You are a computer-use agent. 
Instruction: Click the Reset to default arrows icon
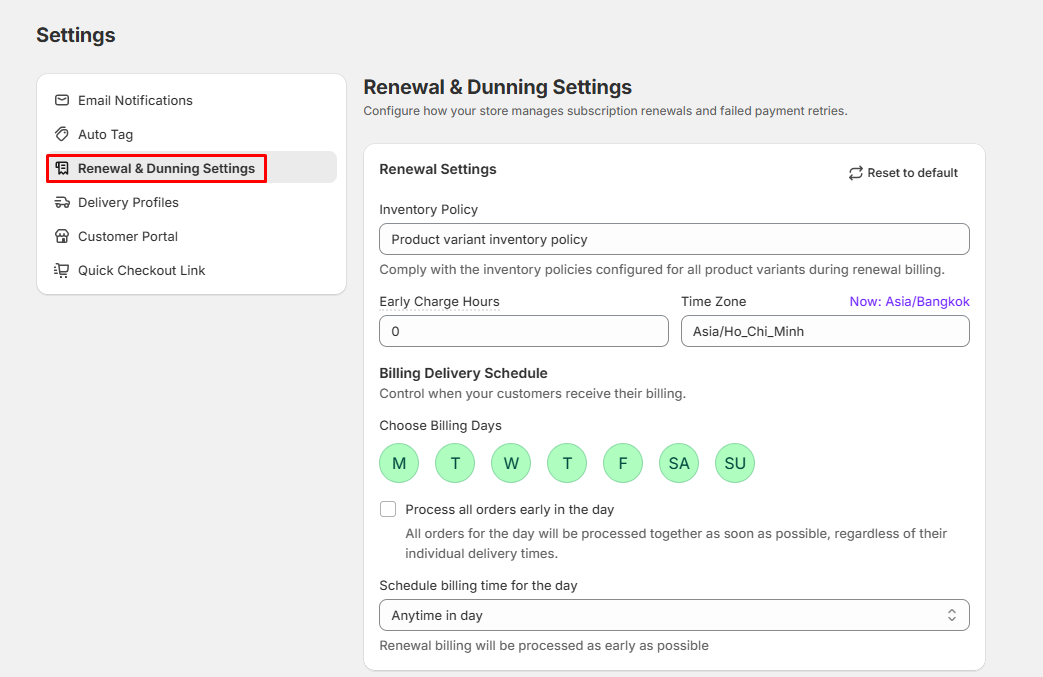(x=855, y=173)
